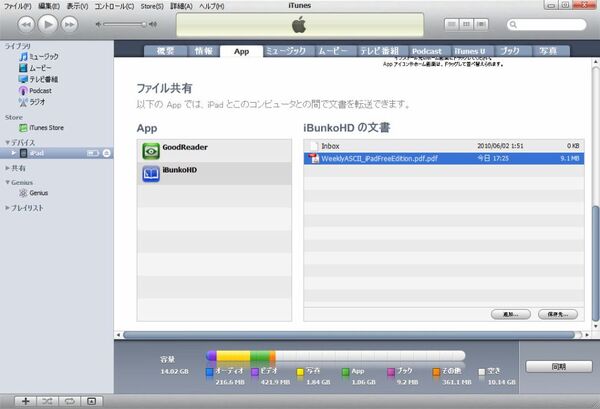Viewport: 600px width, 409px height.
Task: Collapse the Genius section
Action: pyautogui.click(x=7, y=182)
